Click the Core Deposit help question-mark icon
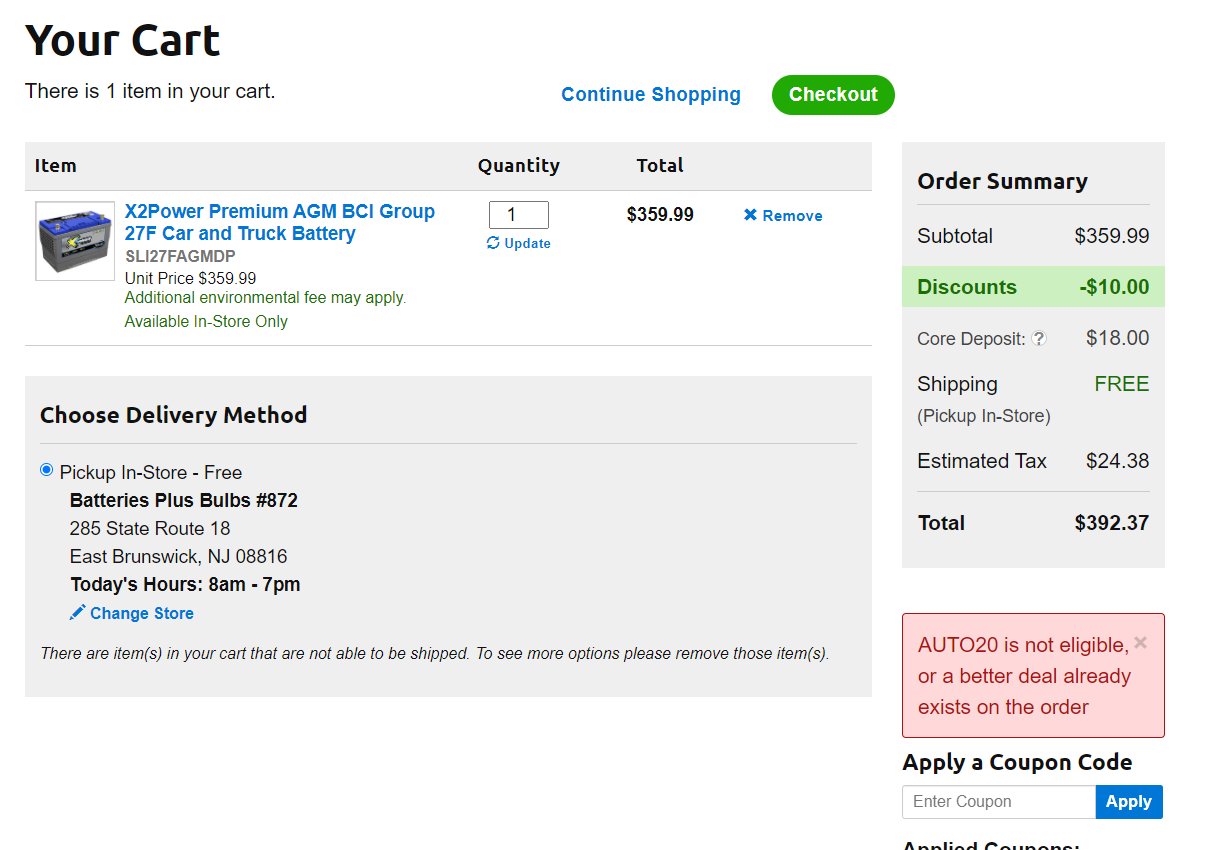 1039,339
